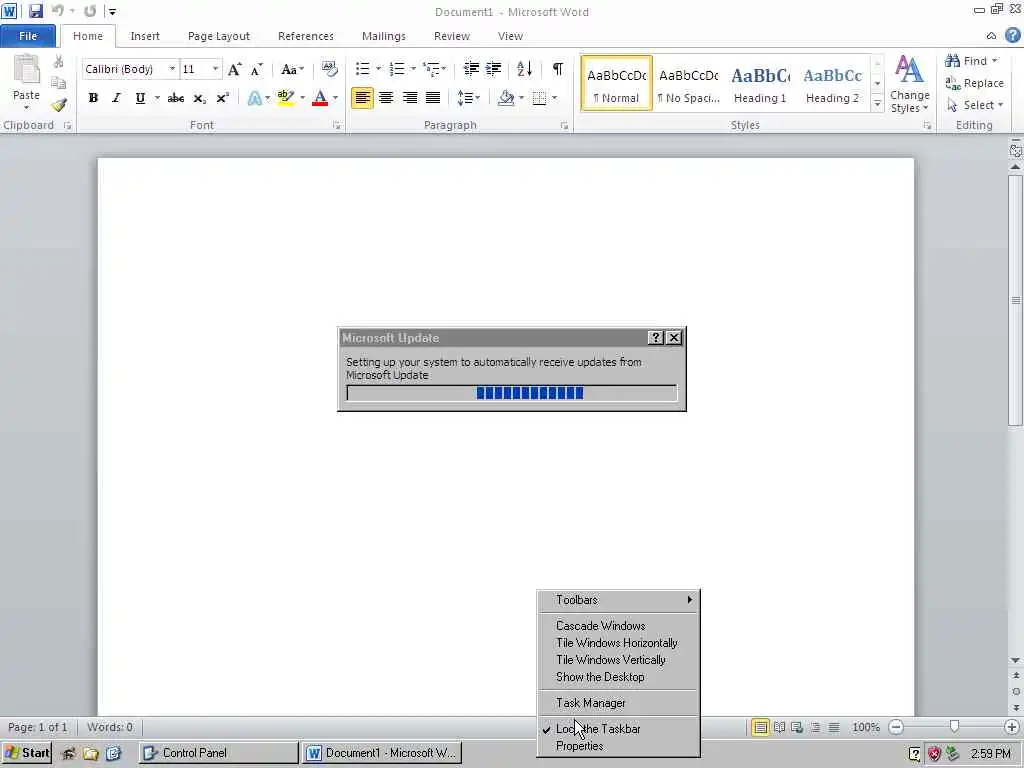The width and height of the screenshot is (1024, 768).
Task: Click the Sort A-Z icon
Action: point(524,69)
